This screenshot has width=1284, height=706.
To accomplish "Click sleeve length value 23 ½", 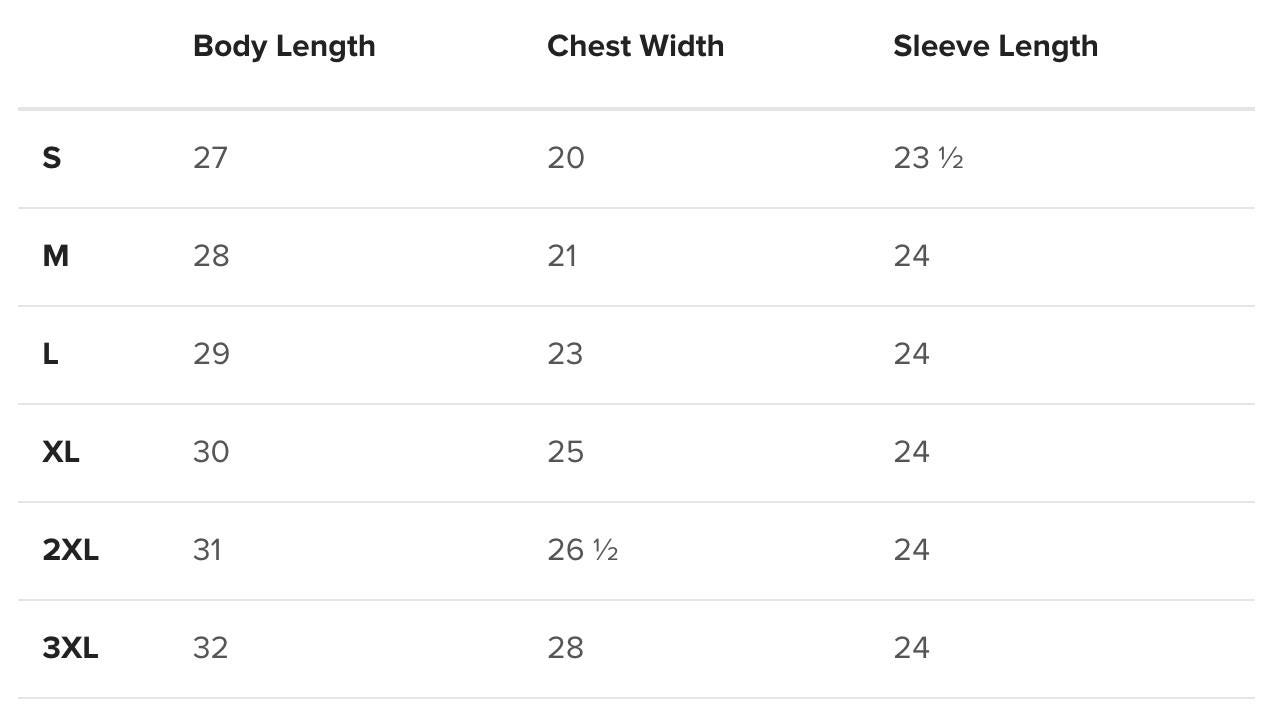I will (x=928, y=158).
